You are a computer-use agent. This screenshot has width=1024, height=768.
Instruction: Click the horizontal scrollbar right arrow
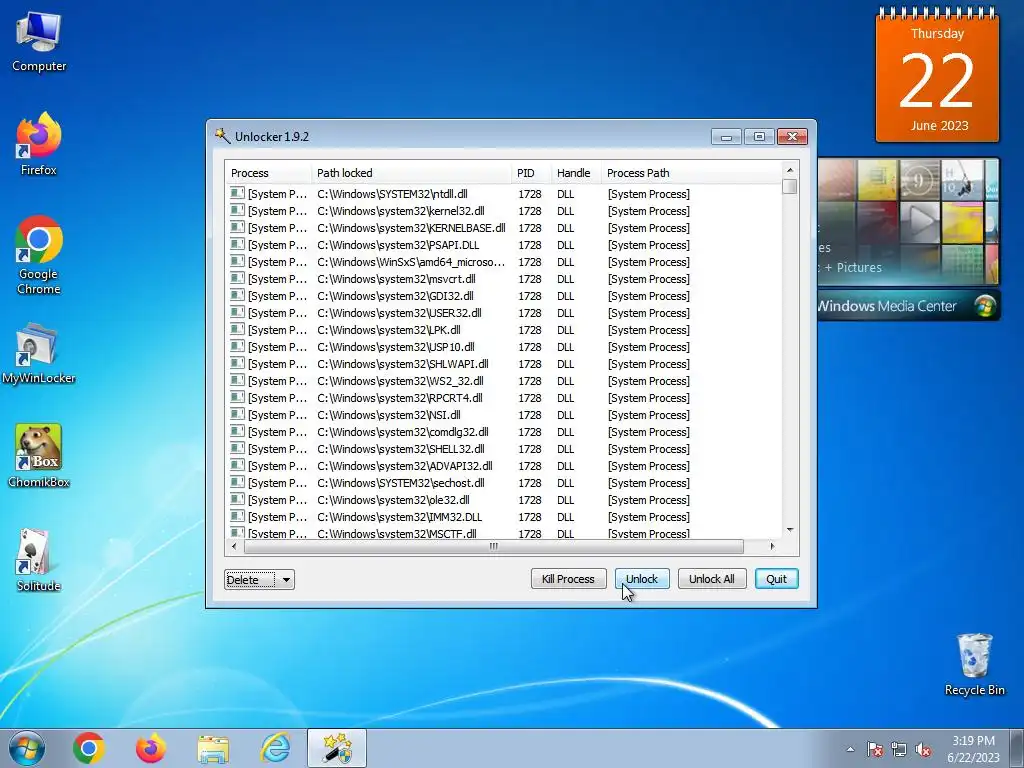click(x=773, y=546)
